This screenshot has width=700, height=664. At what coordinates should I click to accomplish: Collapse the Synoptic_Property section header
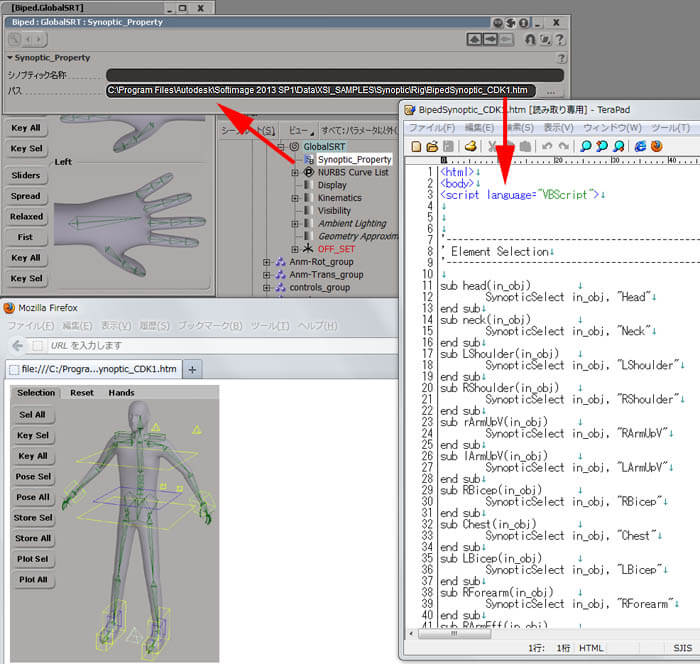coord(10,58)
